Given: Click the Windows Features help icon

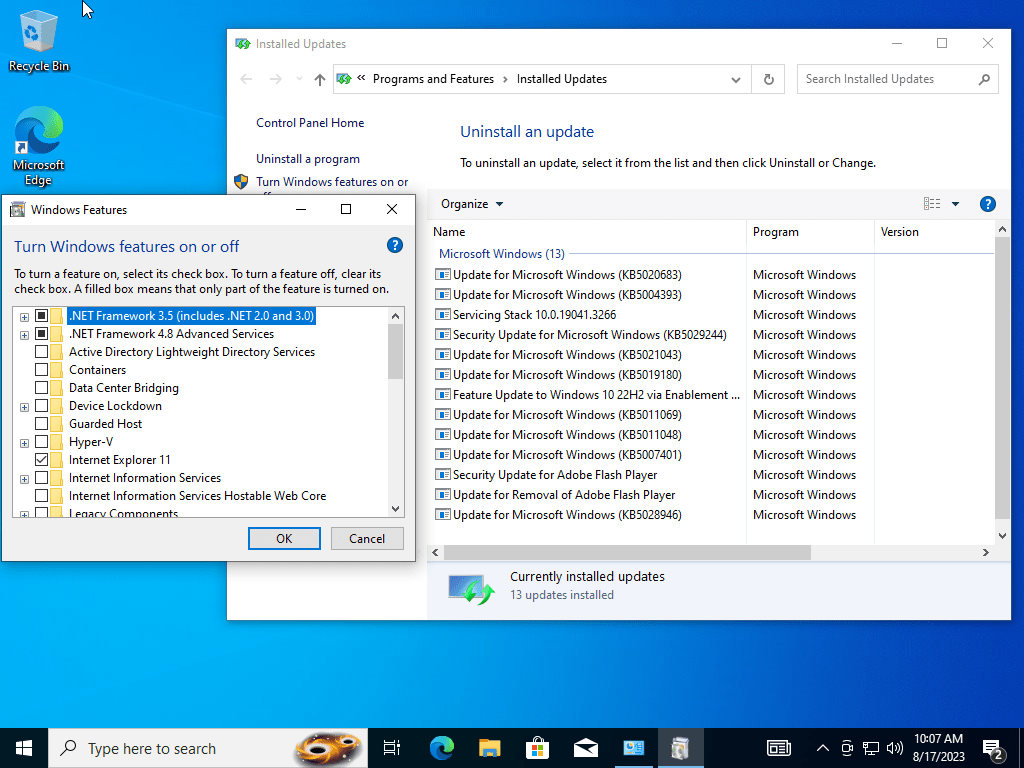Looking at the screenshot, I should [394, 246].
